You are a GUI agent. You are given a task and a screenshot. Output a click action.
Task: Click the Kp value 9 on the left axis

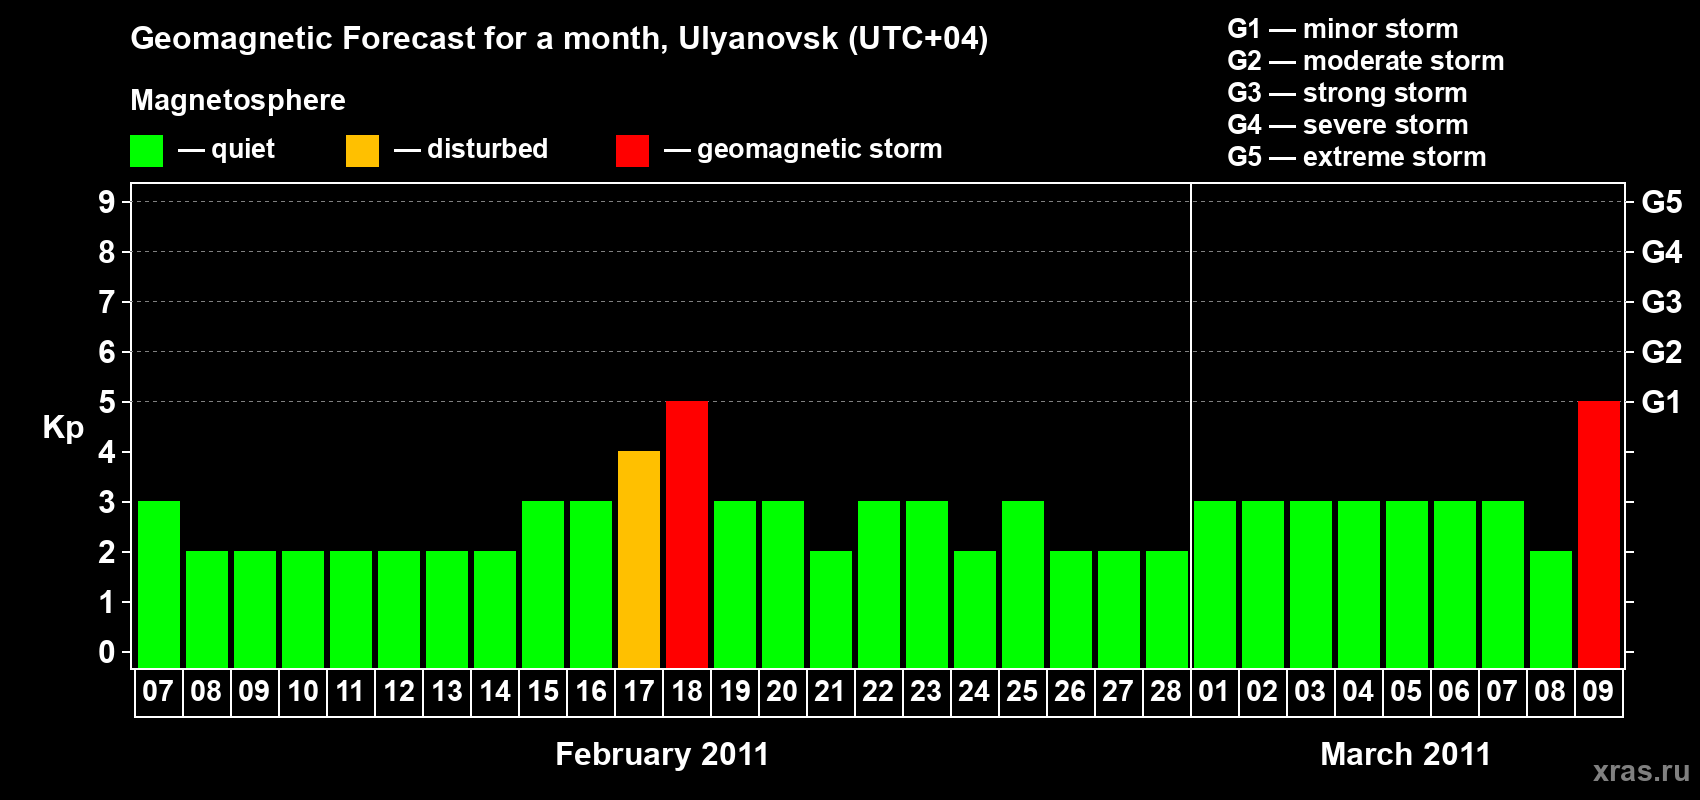coord(107,202)
